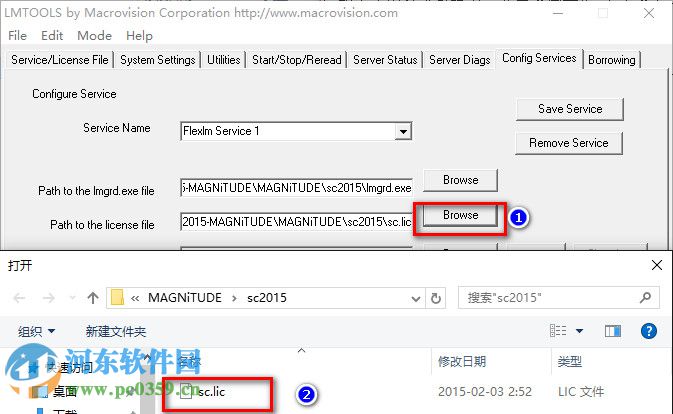Browse for the lmgrd.exe file
The image size is (673, 414).
pos(461,180)
